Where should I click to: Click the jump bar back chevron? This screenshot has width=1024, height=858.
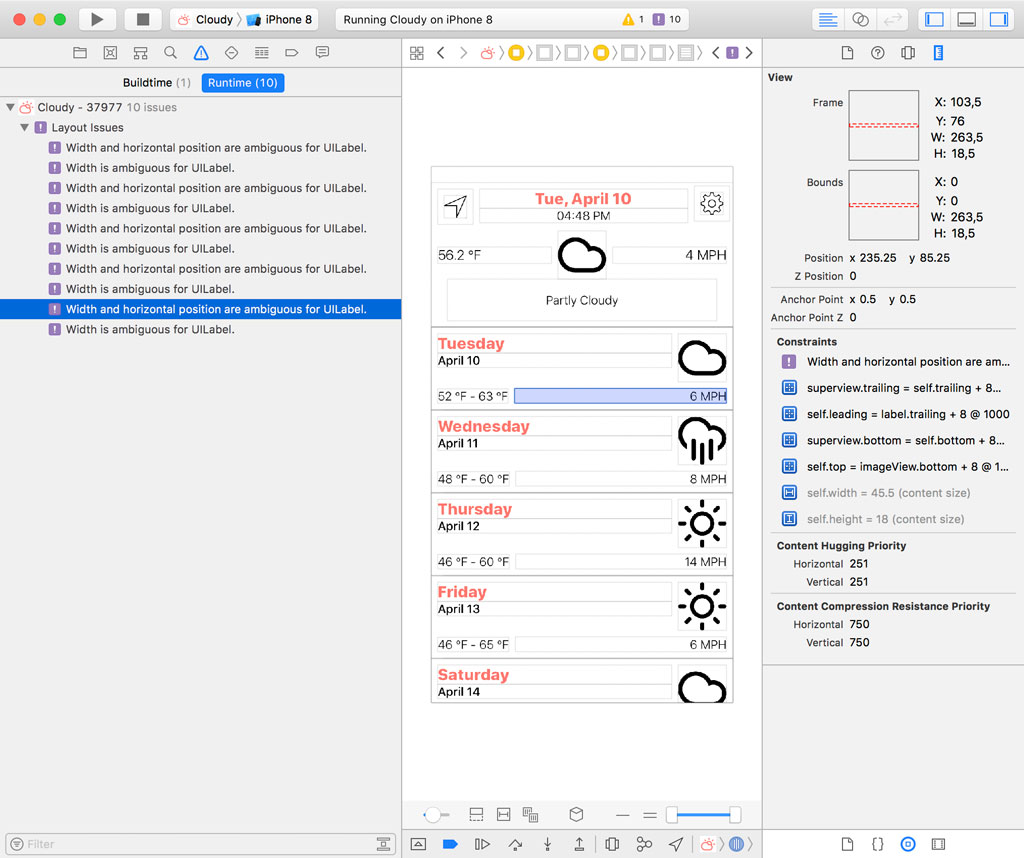tap(442, 52)
